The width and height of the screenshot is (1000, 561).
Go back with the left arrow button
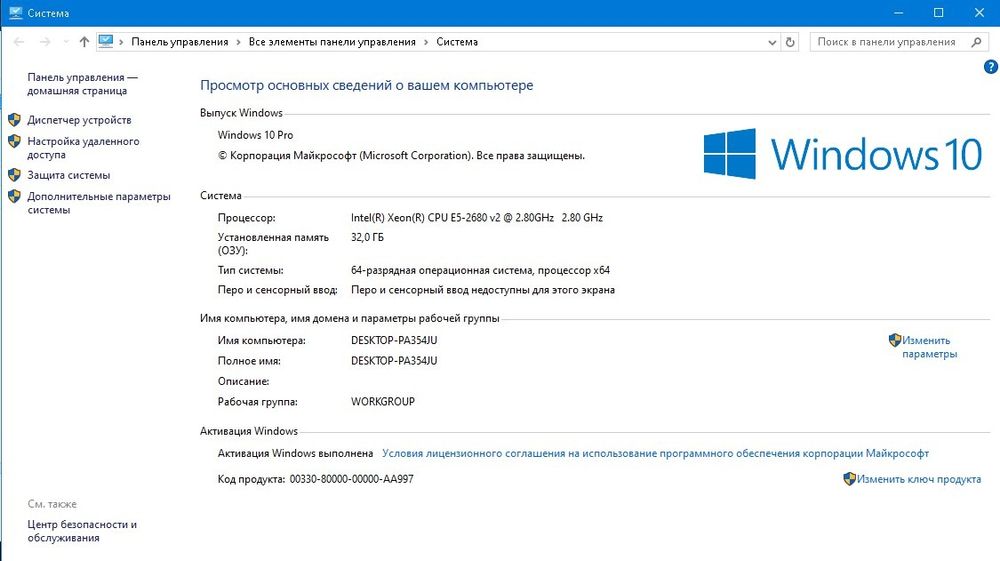tap(19, 42)
